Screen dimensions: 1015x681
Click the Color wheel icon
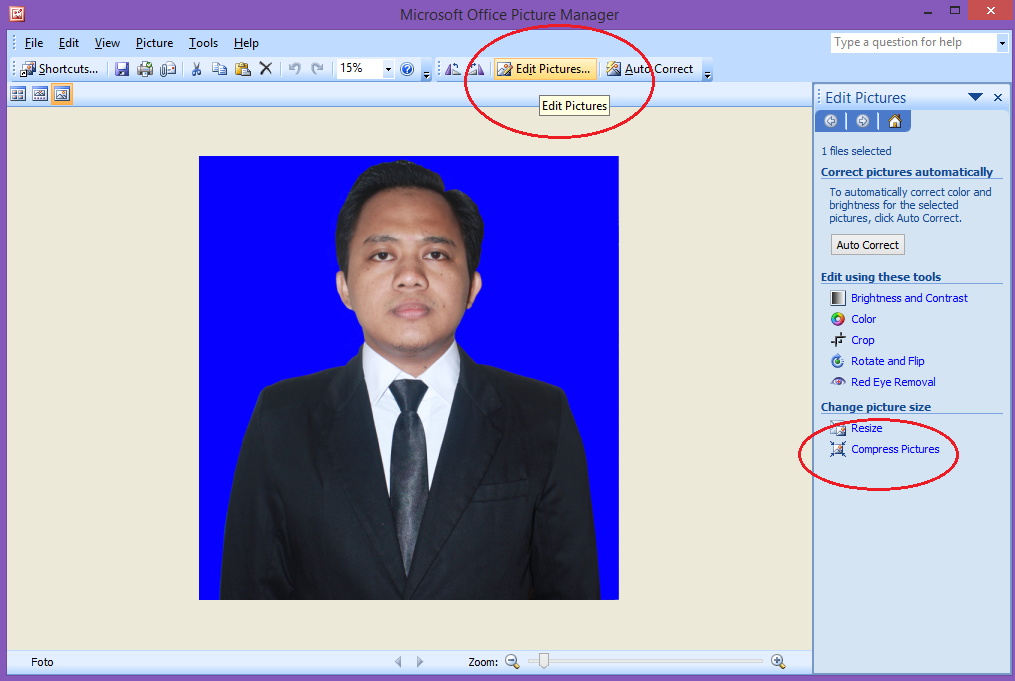click(838, 319)
